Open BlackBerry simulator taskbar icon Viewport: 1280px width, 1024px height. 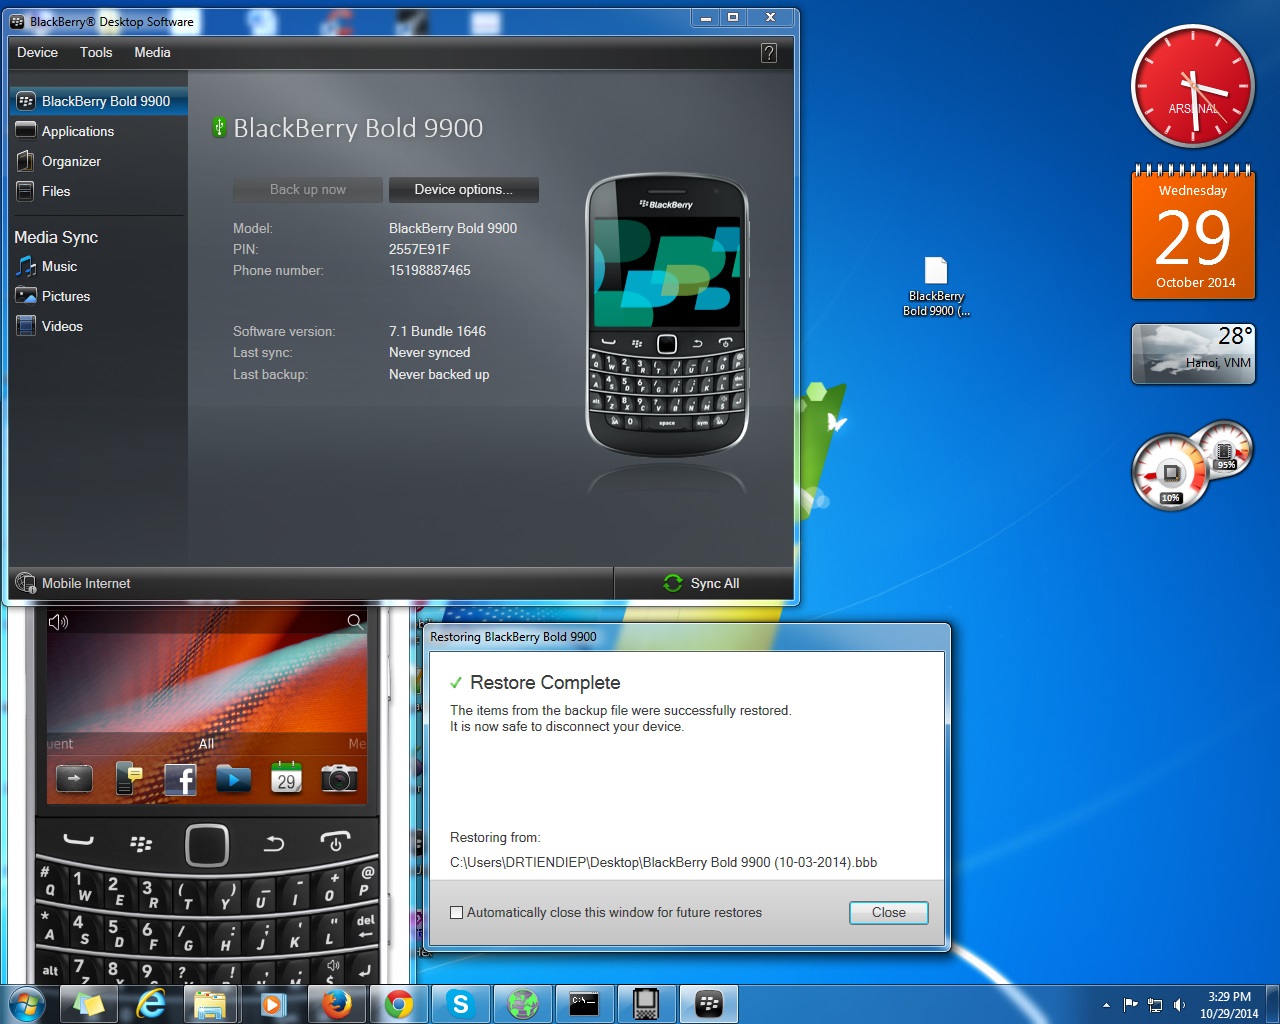[646, 1004]
